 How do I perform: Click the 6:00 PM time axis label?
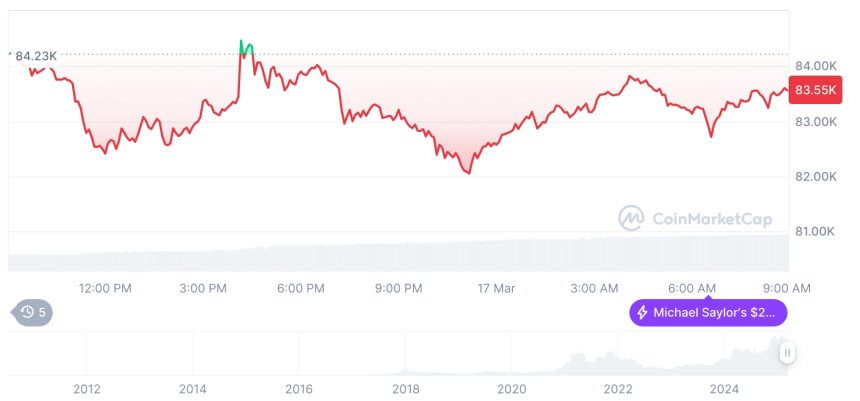pos(301,288)
